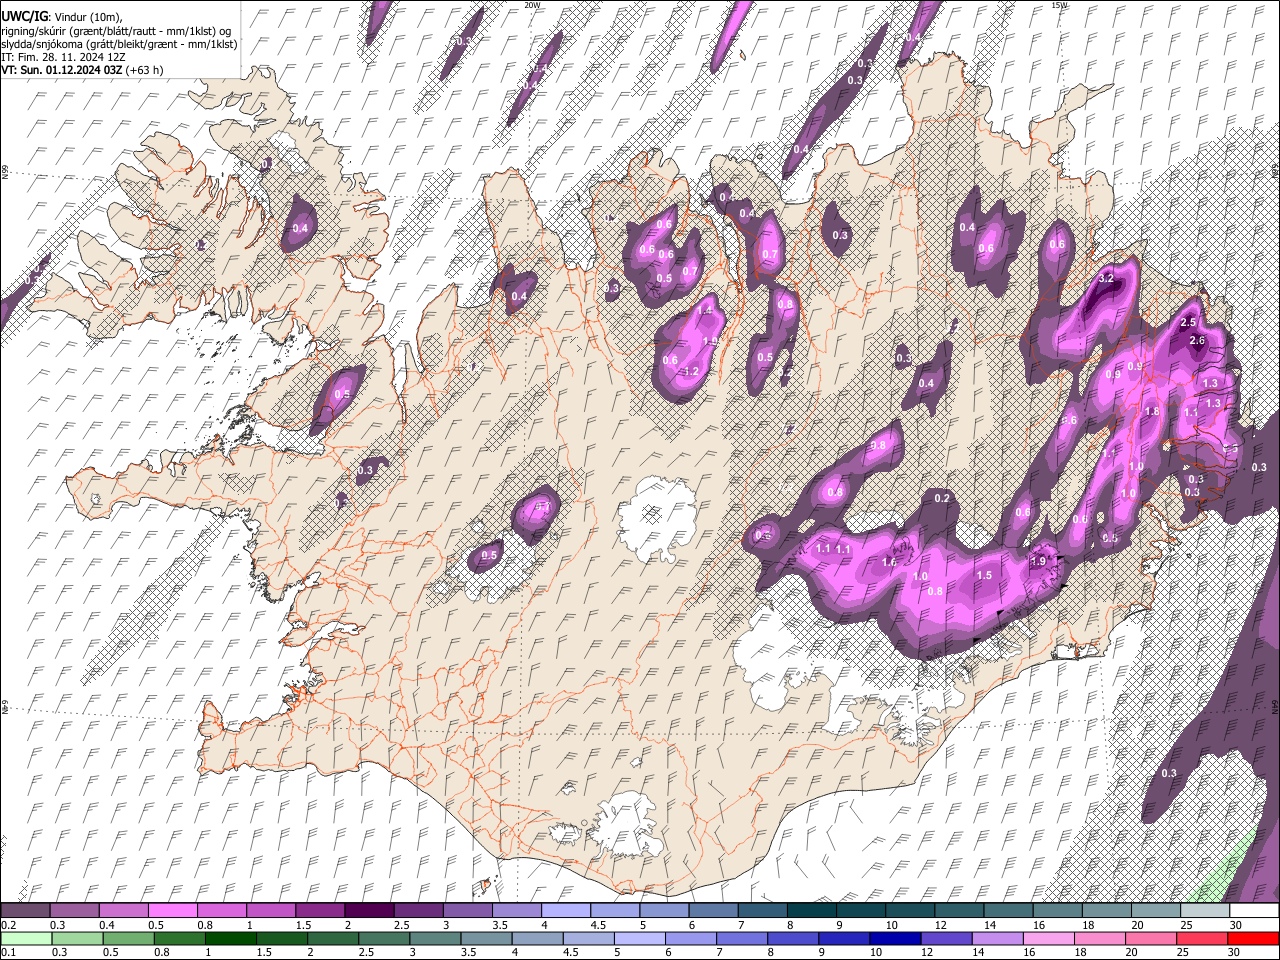
Task: Pick the bright red swatch after 30
Action: click(x=1254, y=938)
